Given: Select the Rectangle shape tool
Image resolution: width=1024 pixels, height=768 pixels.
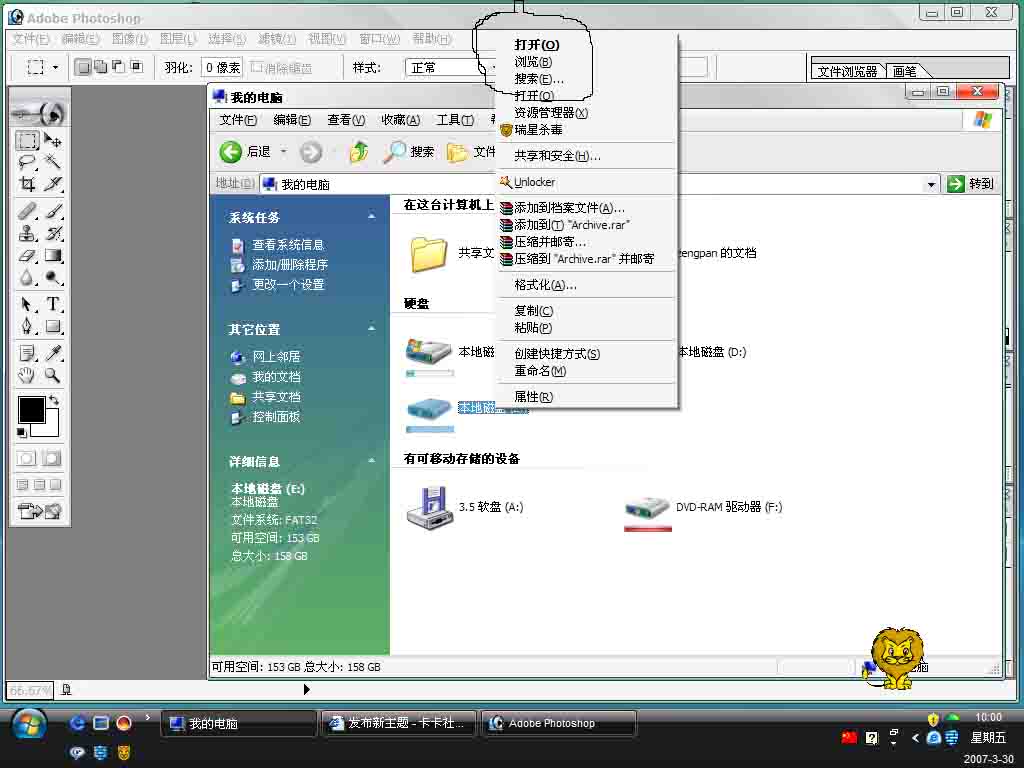Looking at the screenshot, I should tap(53, 326).
